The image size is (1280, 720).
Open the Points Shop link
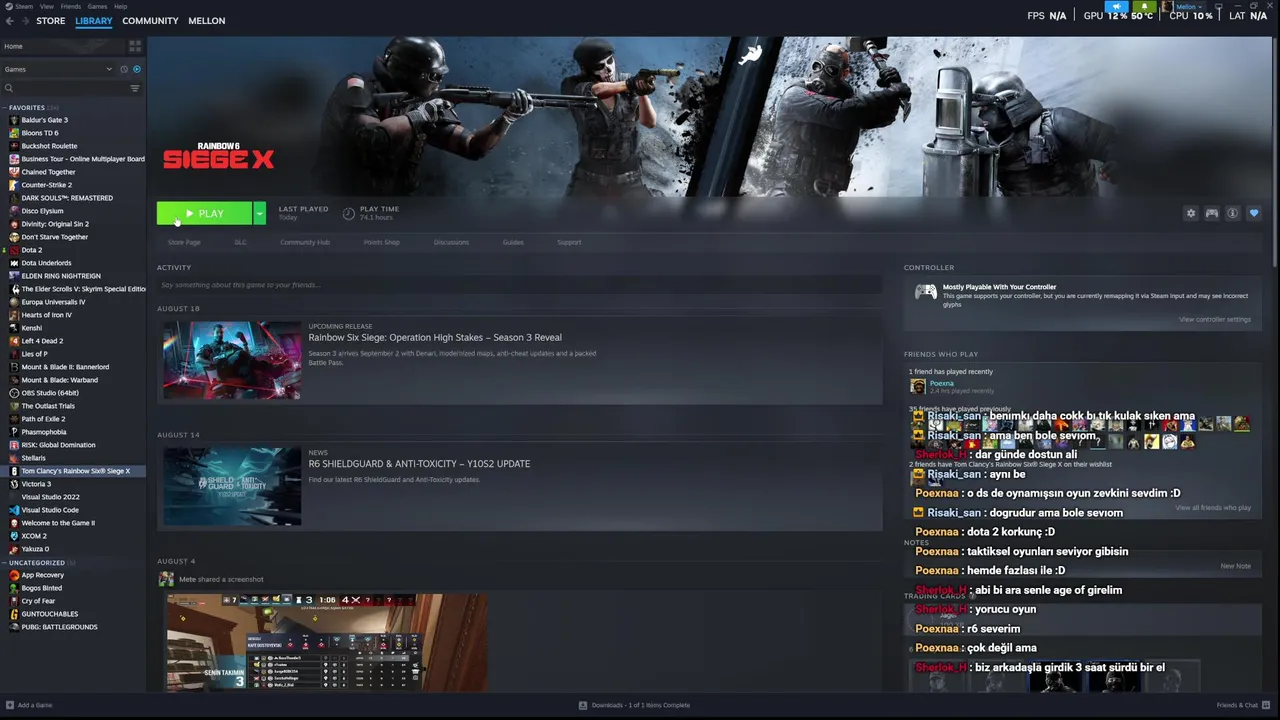pos(381,242)
